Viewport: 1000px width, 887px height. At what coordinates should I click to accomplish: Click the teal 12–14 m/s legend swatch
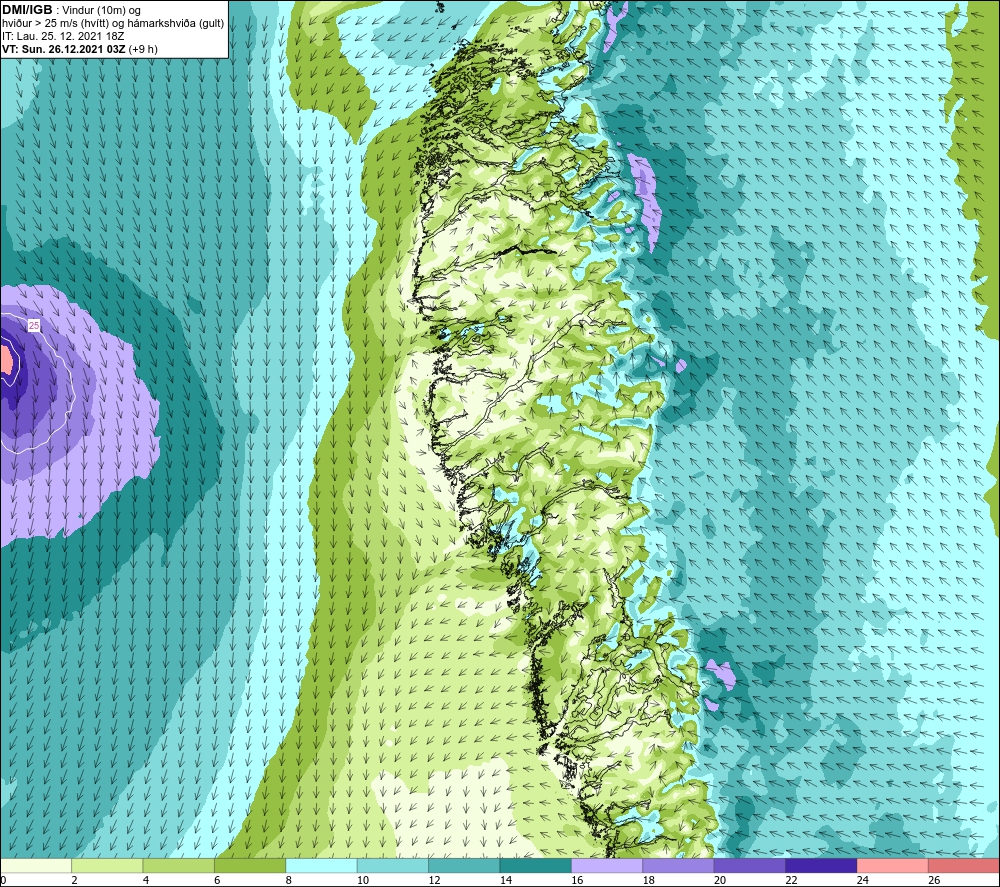pos(464,865)
